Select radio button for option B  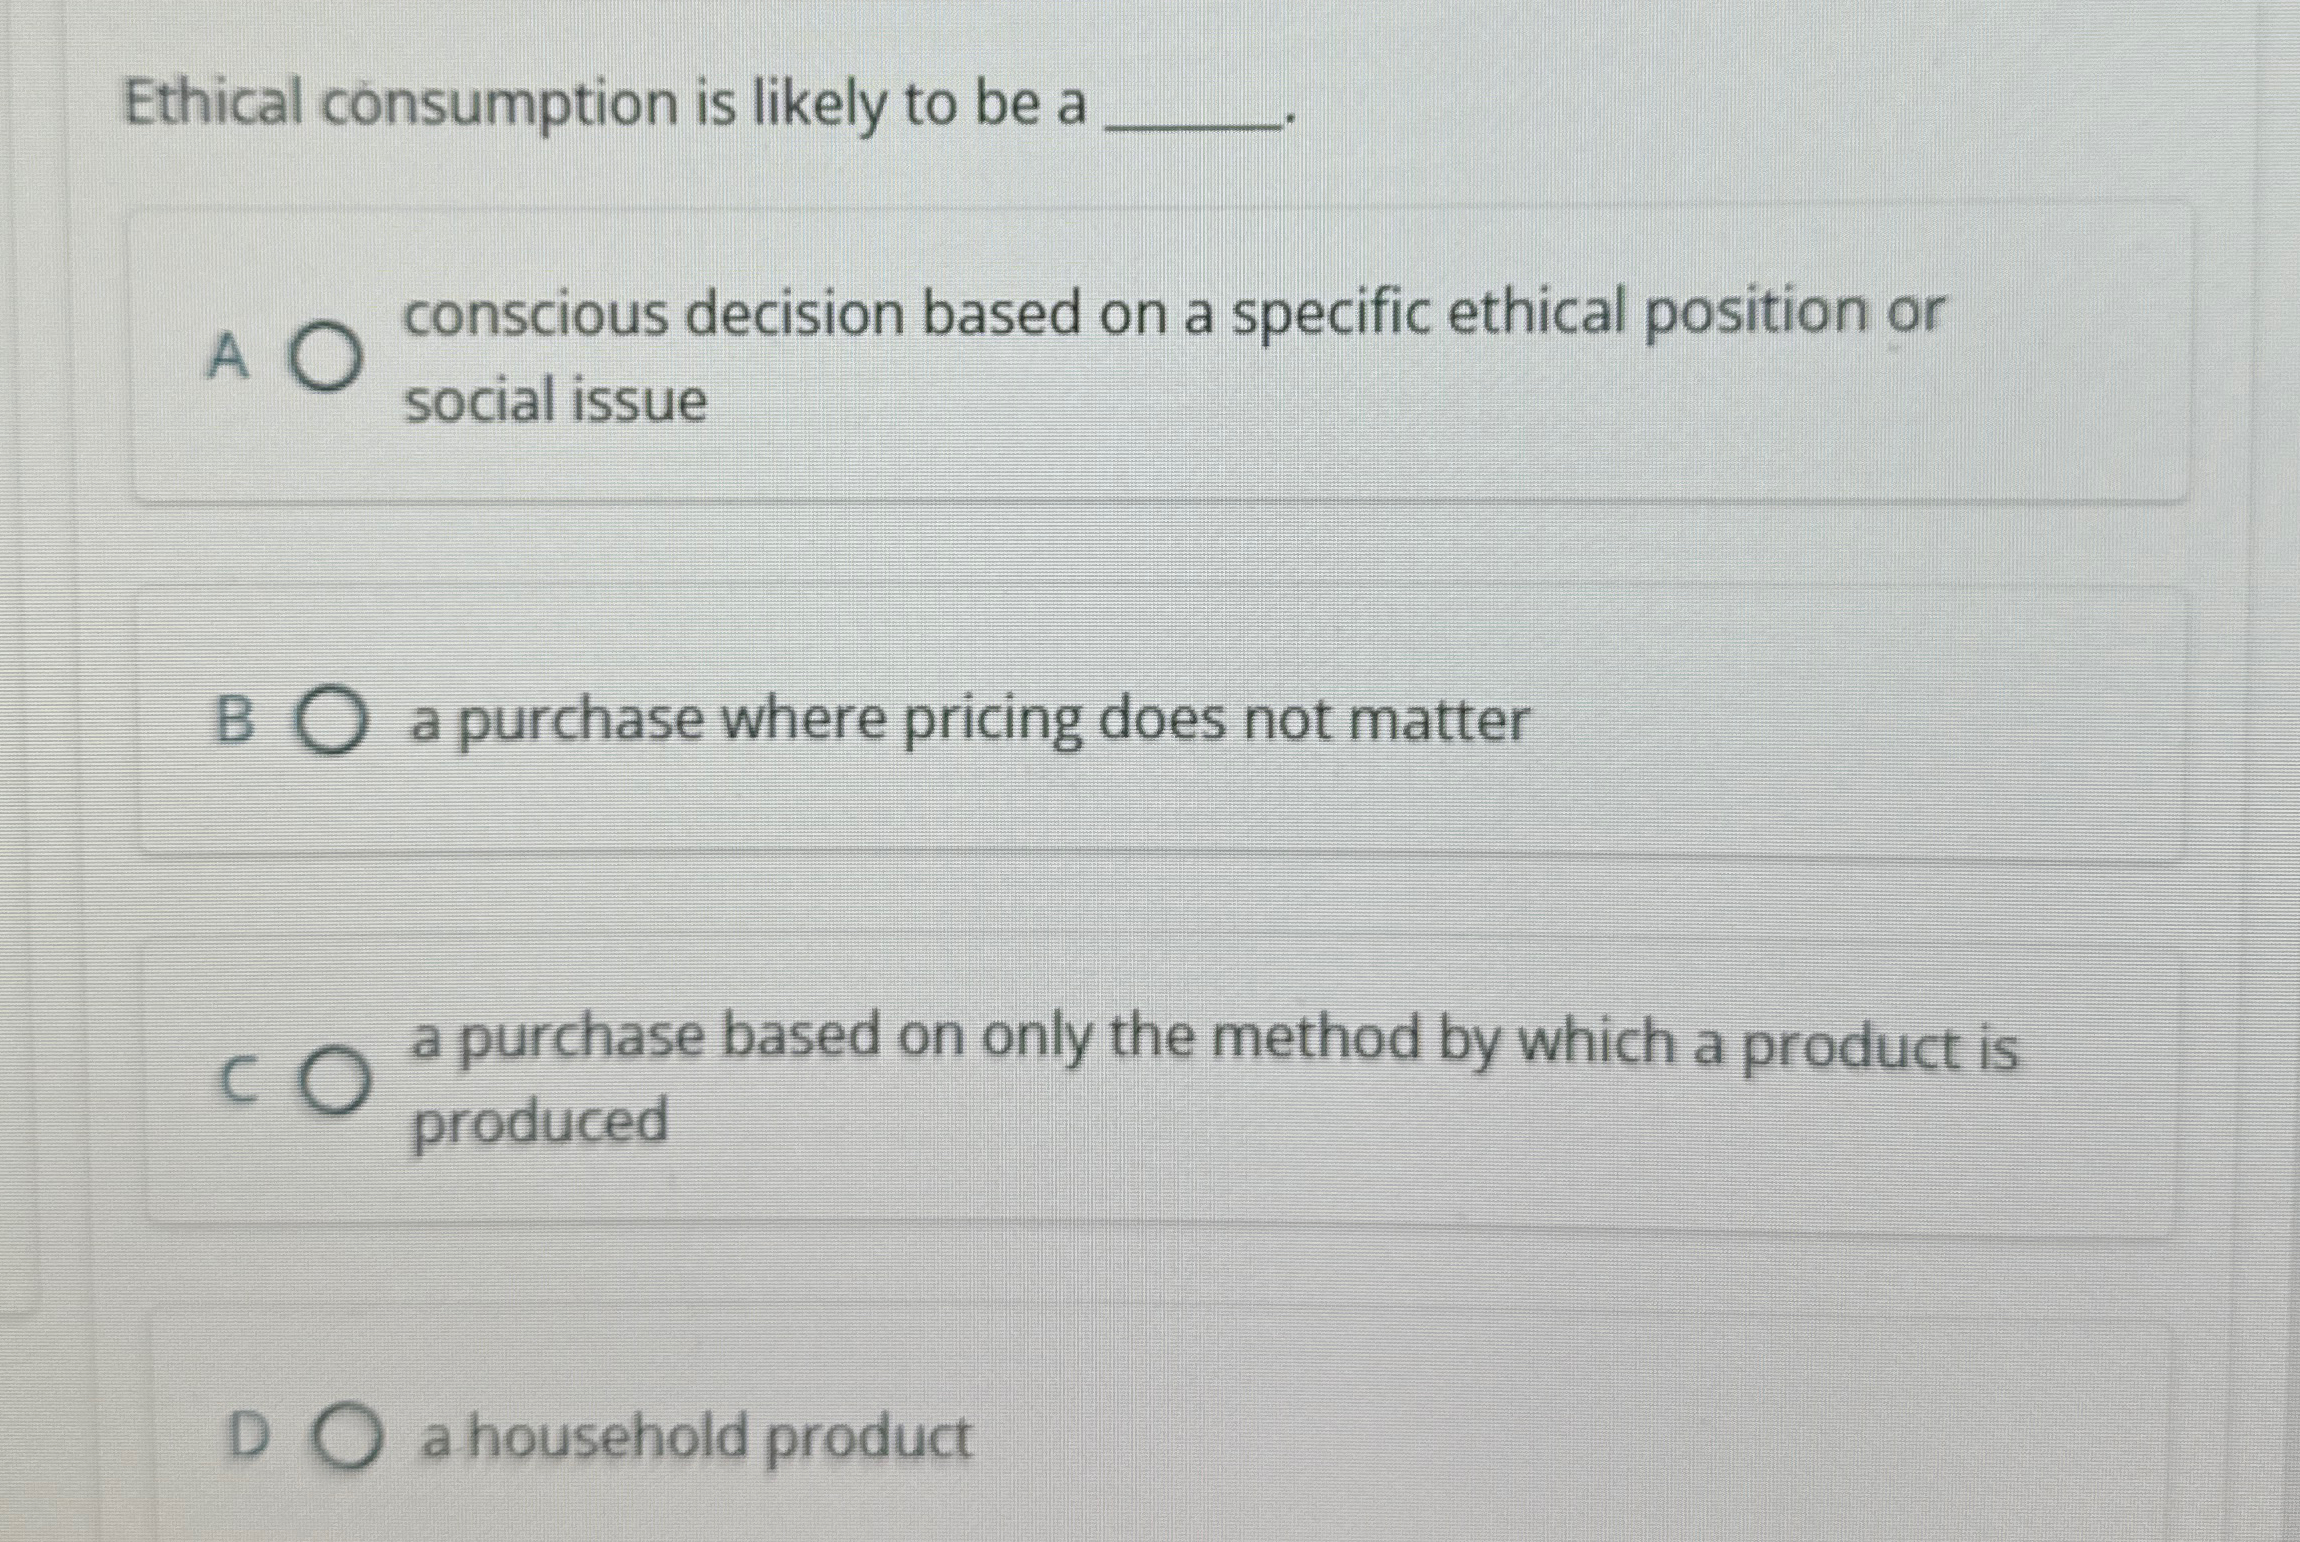coord(331,720)
